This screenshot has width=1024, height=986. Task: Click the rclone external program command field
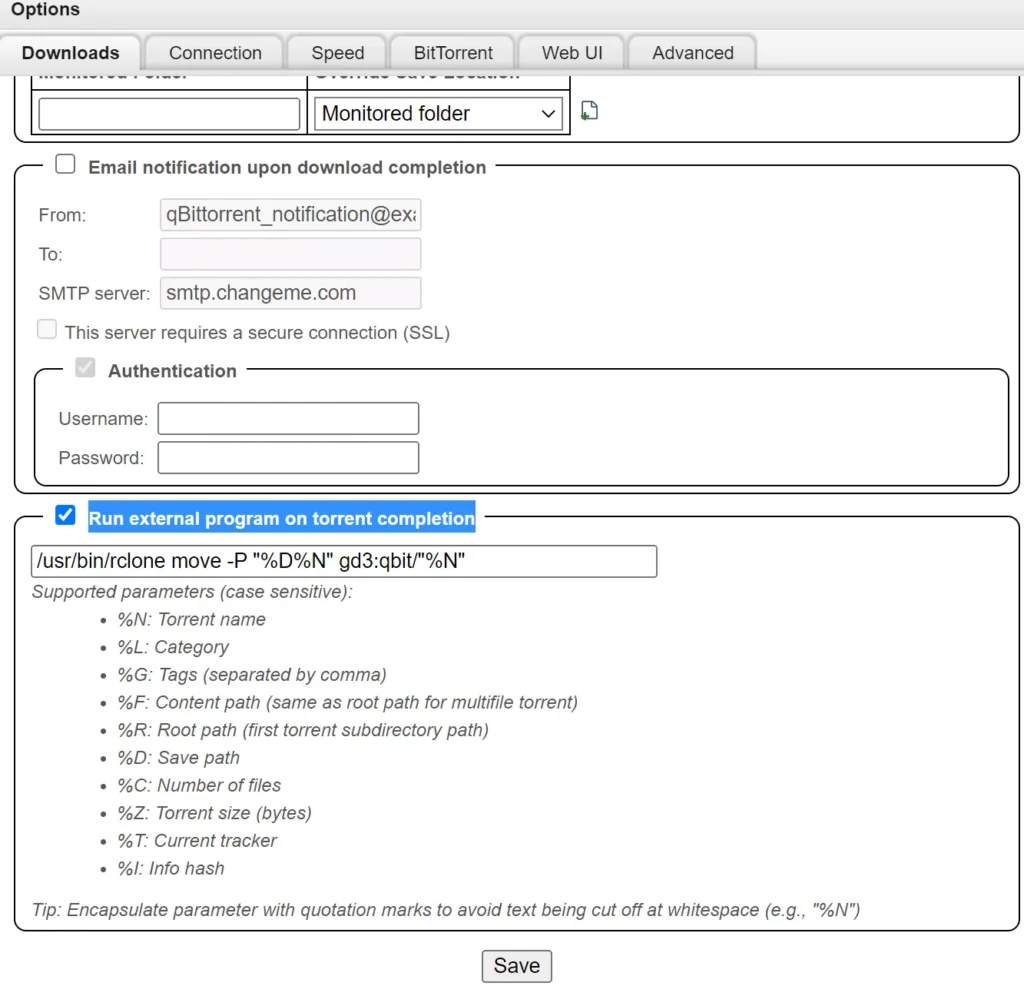click(x=343, y=561)
